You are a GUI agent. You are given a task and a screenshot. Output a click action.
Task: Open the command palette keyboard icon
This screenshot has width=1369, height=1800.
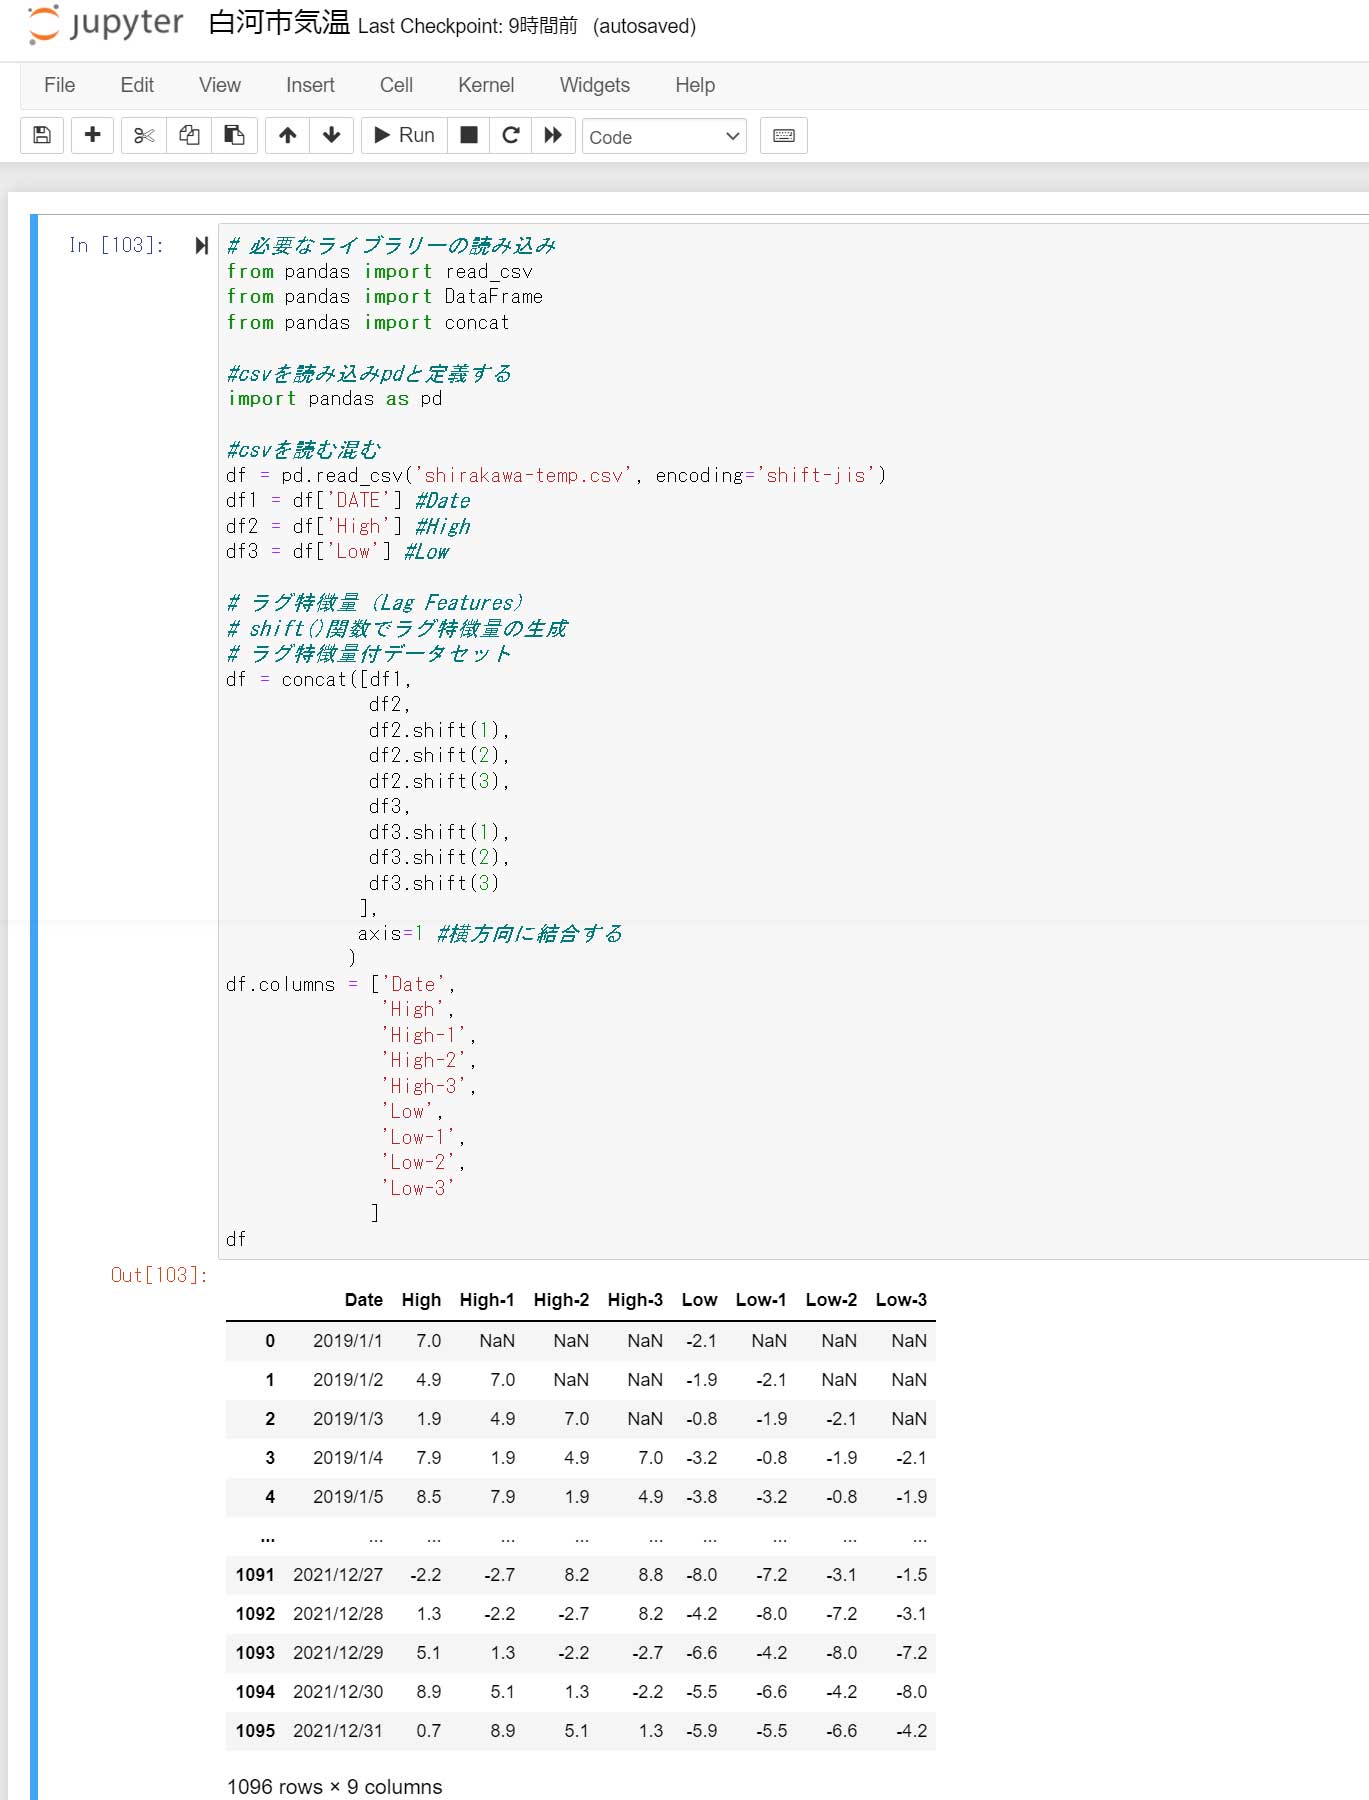(784, 135)
